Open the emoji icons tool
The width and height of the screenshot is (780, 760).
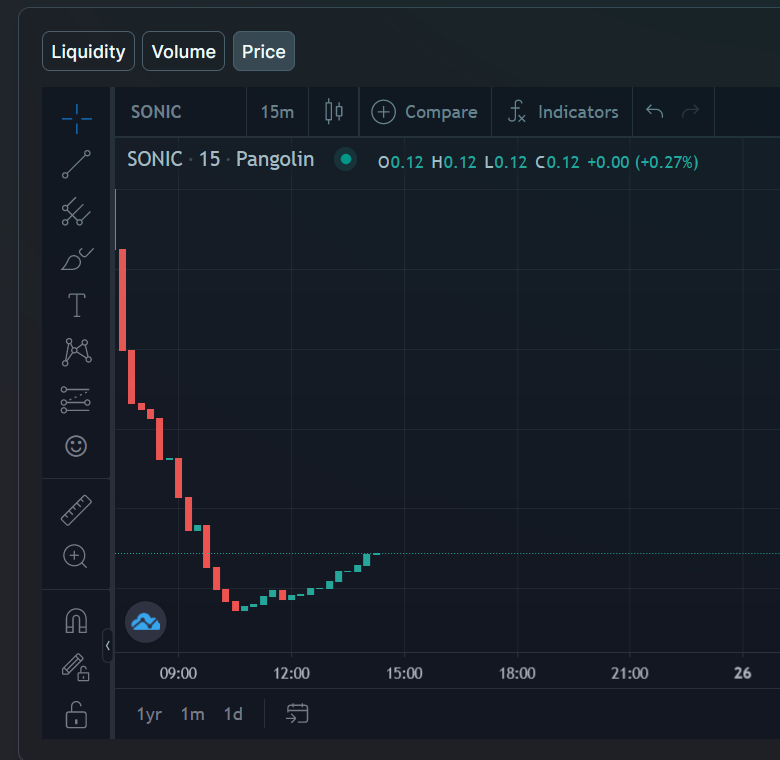76,446
